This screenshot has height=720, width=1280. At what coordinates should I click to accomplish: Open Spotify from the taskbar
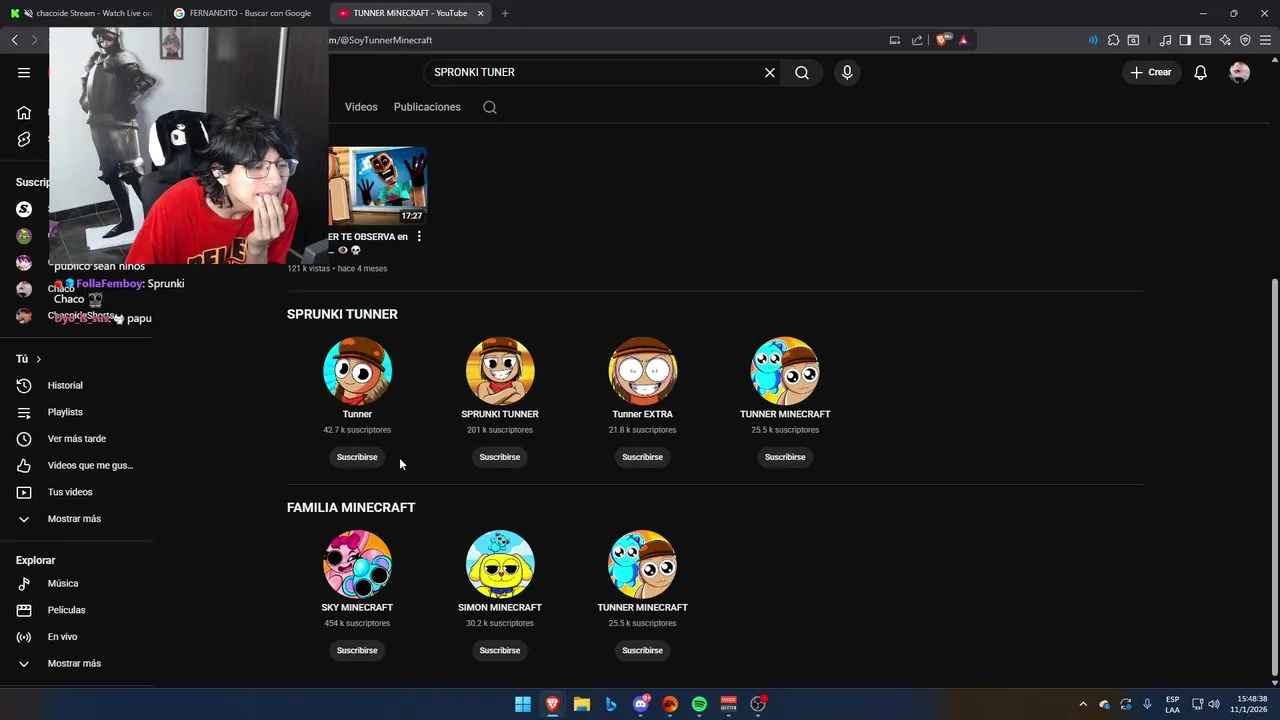point(699,704)
